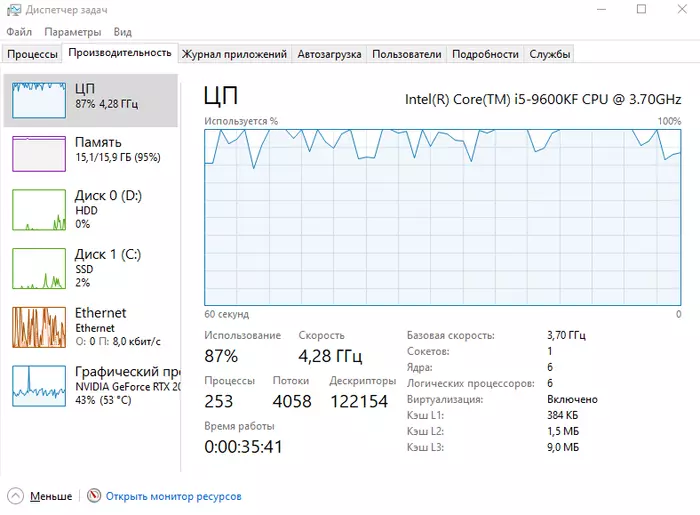The height and width of the screenshot is (515, 700).
Task: Click the Используется % graph label
Action: point(241,121)
